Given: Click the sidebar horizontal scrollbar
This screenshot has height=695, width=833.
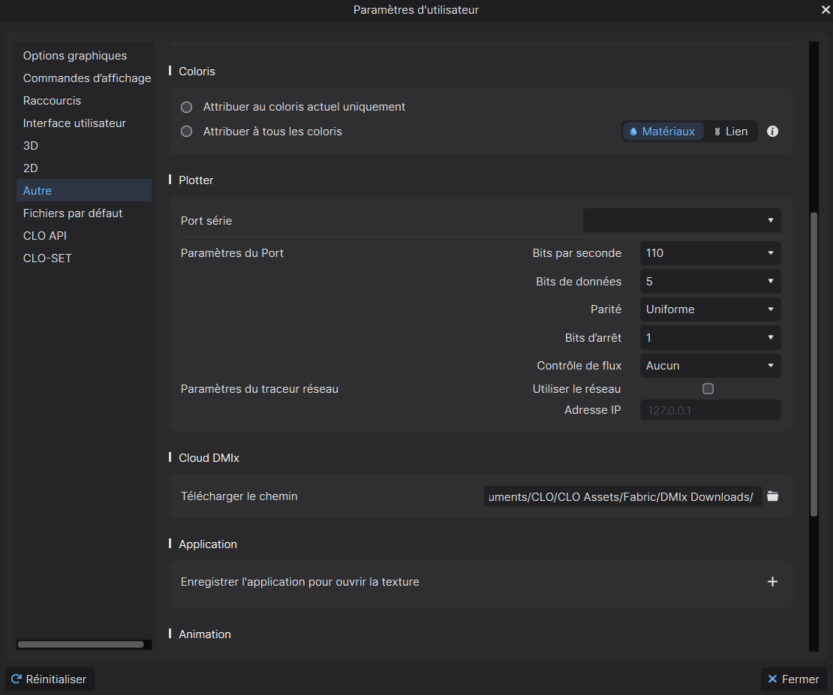Looking at the screenshot, I should [81, 645].
